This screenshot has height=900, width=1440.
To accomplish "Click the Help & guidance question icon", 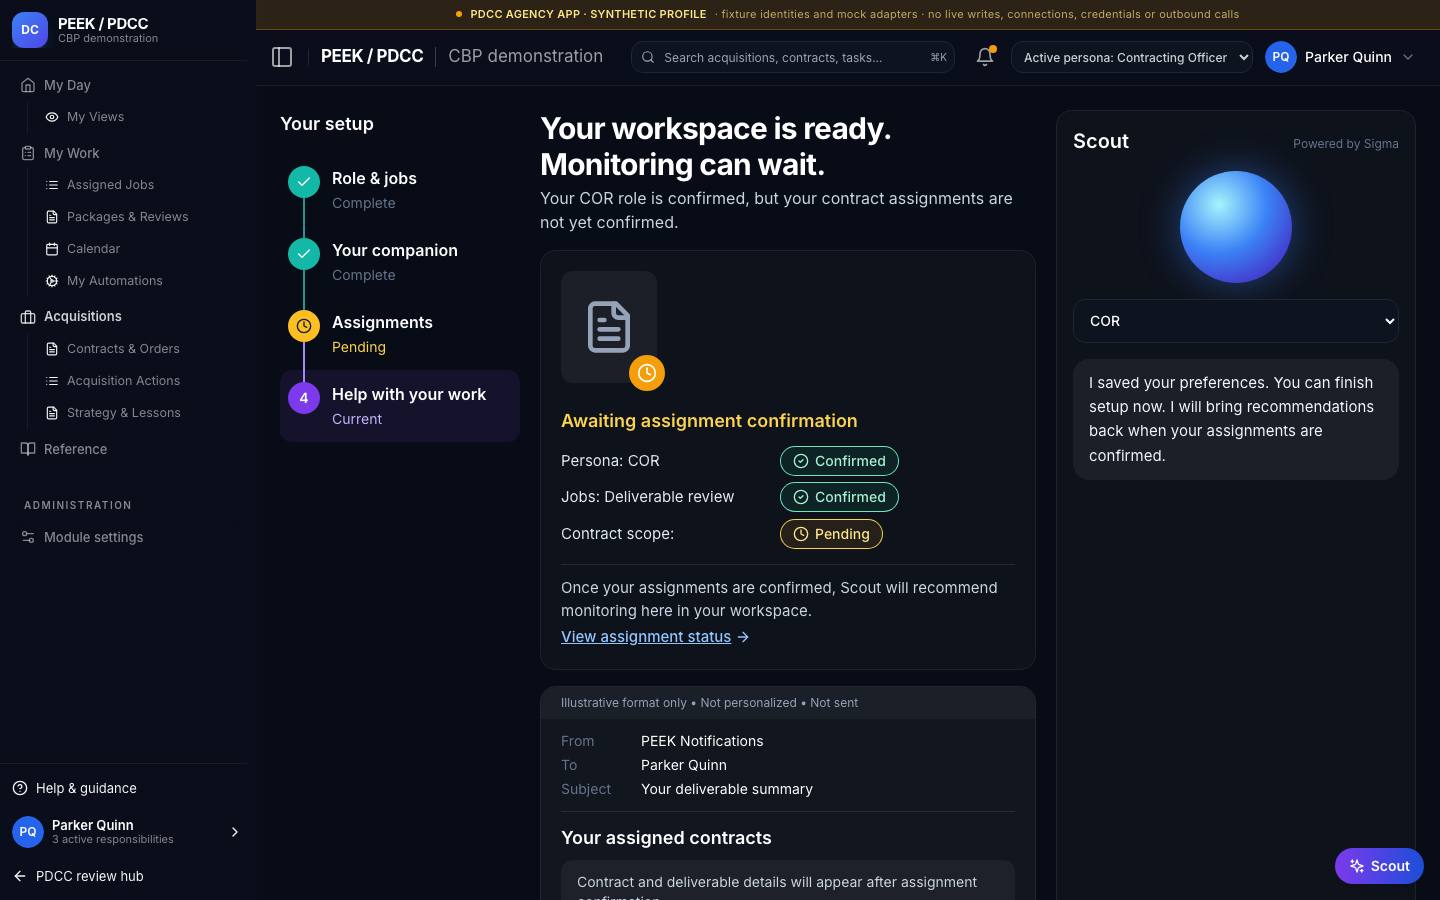I will pyautogui.click(x=20, y=788).
